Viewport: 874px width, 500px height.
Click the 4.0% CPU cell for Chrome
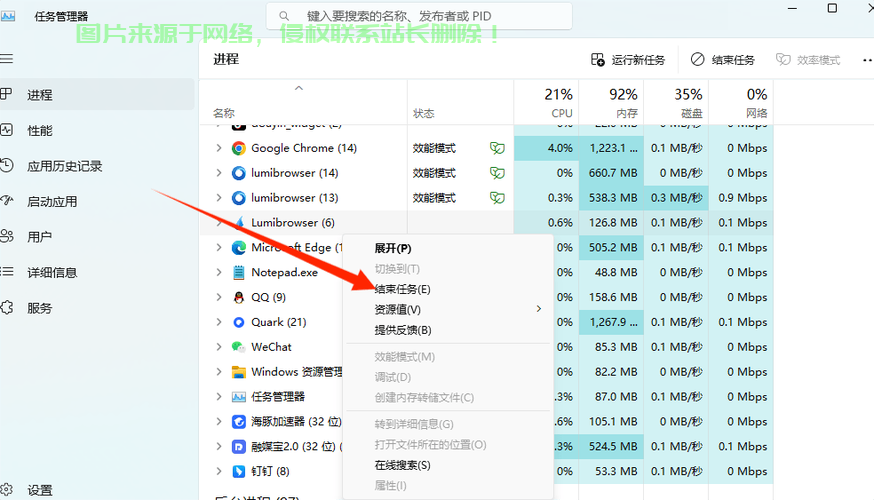(546, 148)
